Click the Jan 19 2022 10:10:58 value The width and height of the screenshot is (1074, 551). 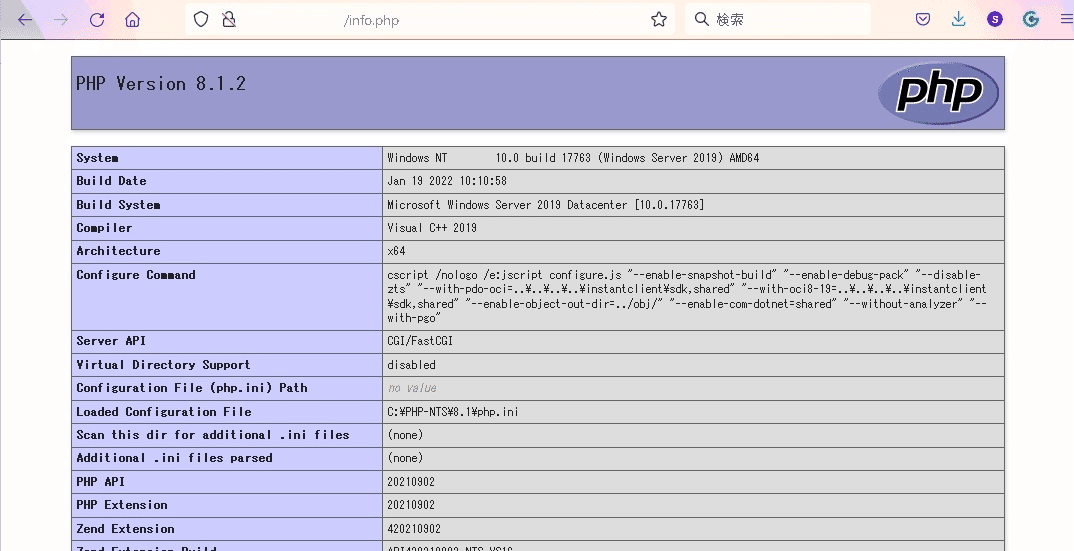click(x=447, y=181)
